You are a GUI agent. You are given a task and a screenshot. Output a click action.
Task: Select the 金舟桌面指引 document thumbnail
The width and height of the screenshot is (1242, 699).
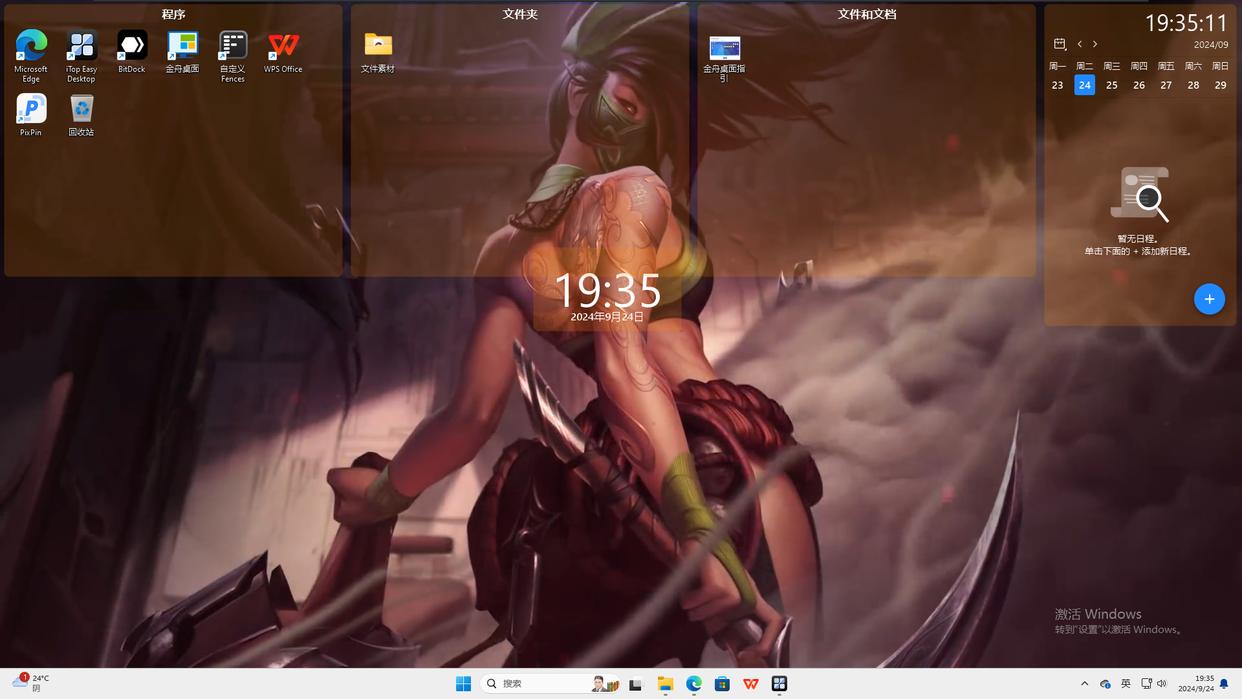tap(724, 48)
